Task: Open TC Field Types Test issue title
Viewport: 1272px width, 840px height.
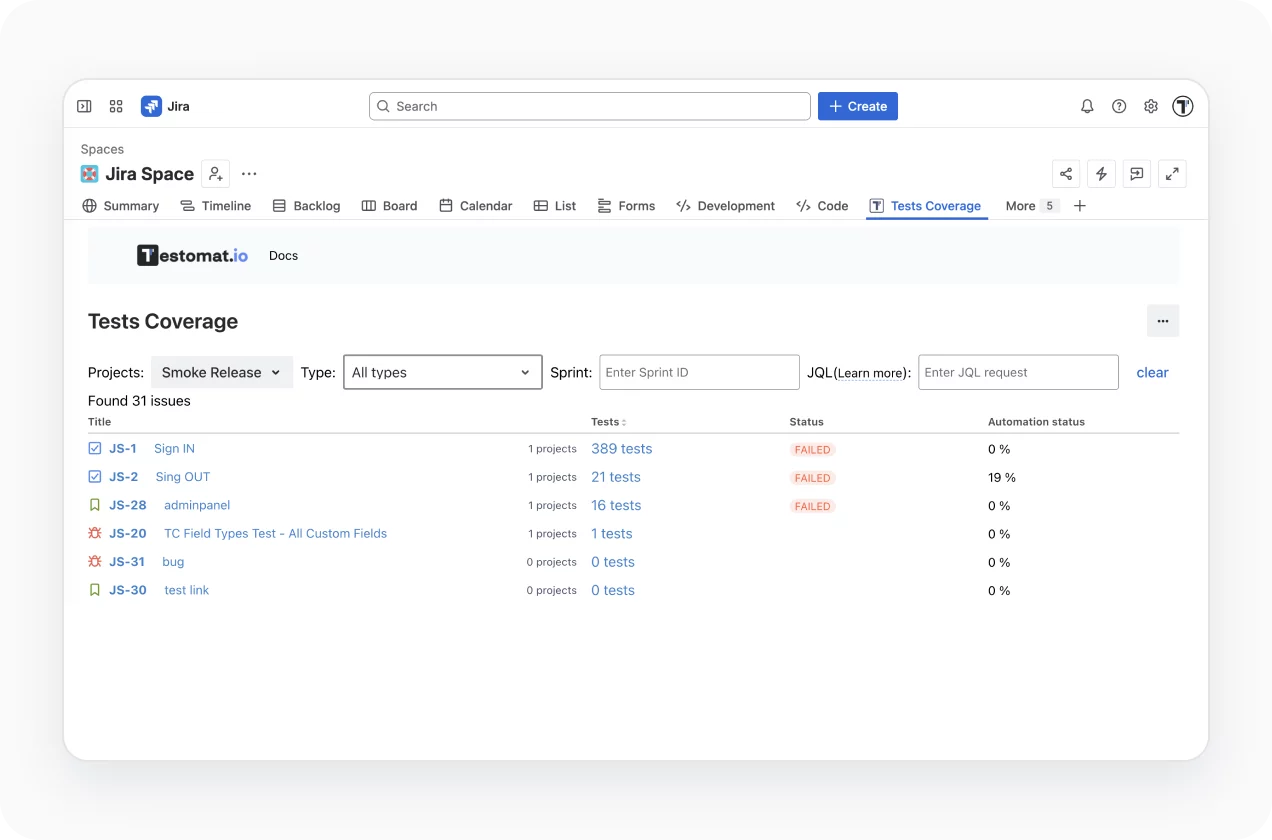Action: (275, 534)
